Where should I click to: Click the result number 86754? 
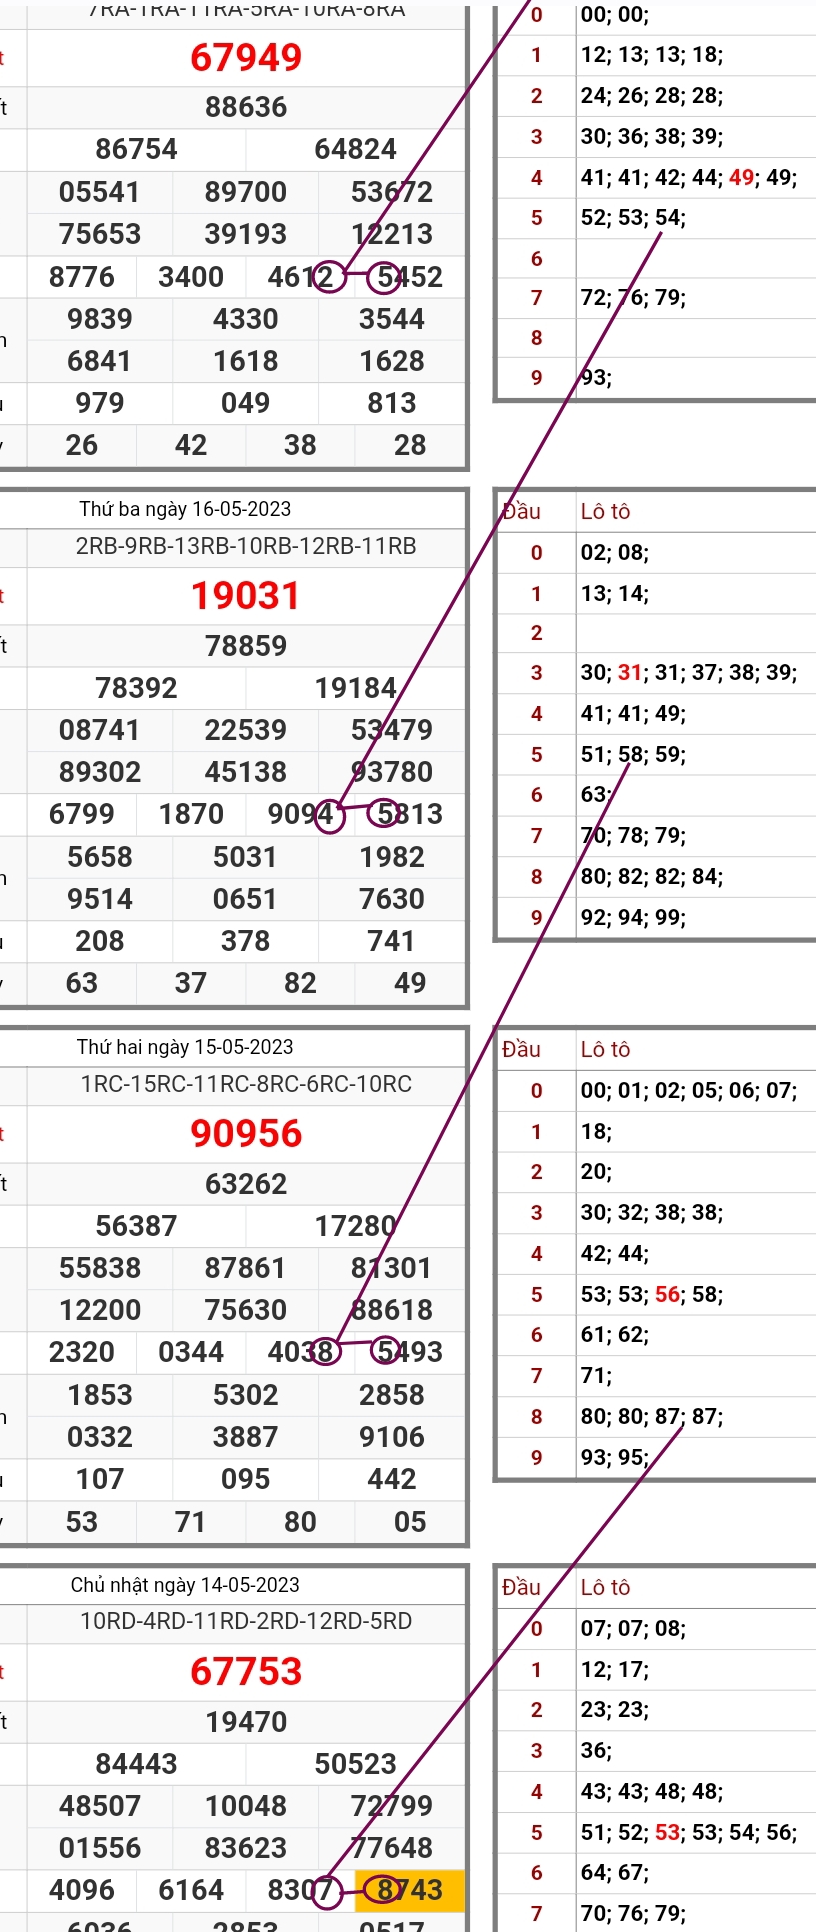137,149
